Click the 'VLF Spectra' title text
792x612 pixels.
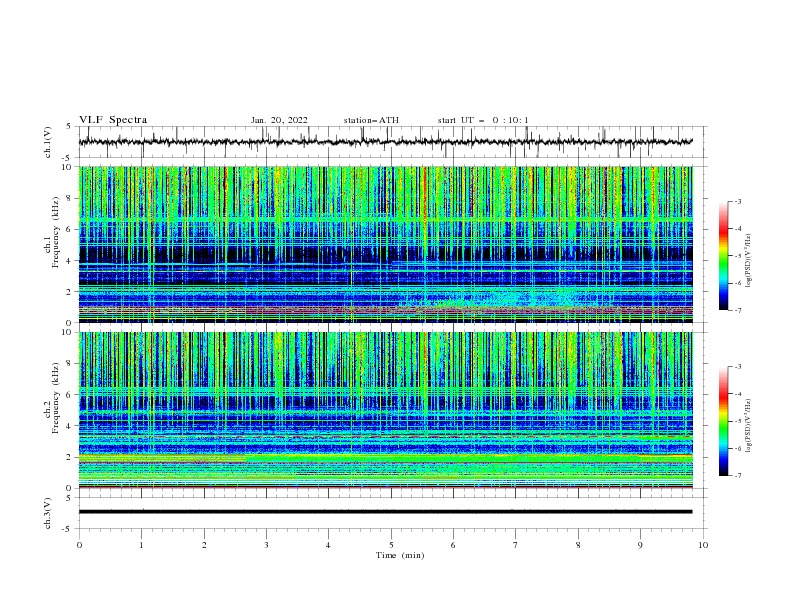point(113,120)
